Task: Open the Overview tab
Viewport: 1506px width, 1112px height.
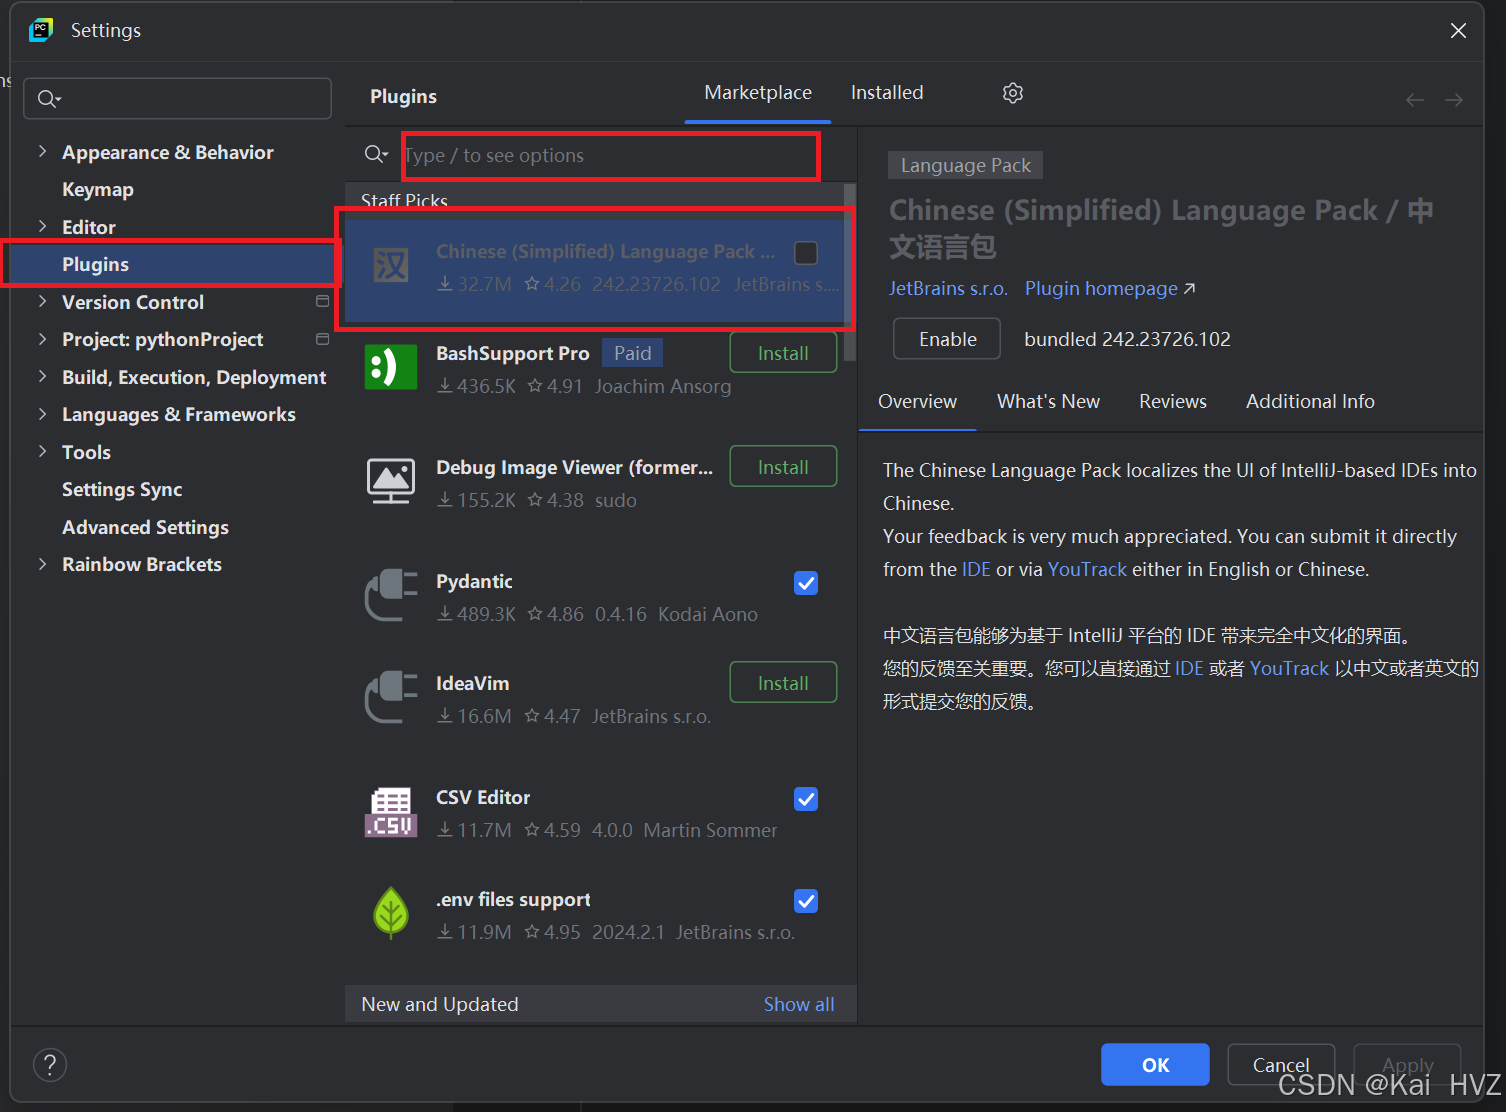Action: 917,402
